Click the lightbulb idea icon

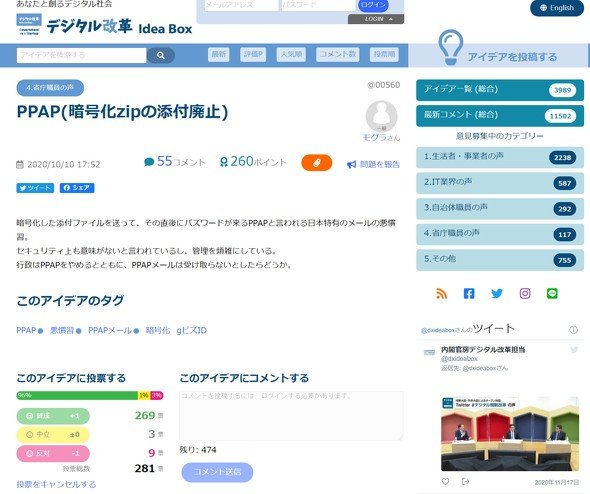450,47
